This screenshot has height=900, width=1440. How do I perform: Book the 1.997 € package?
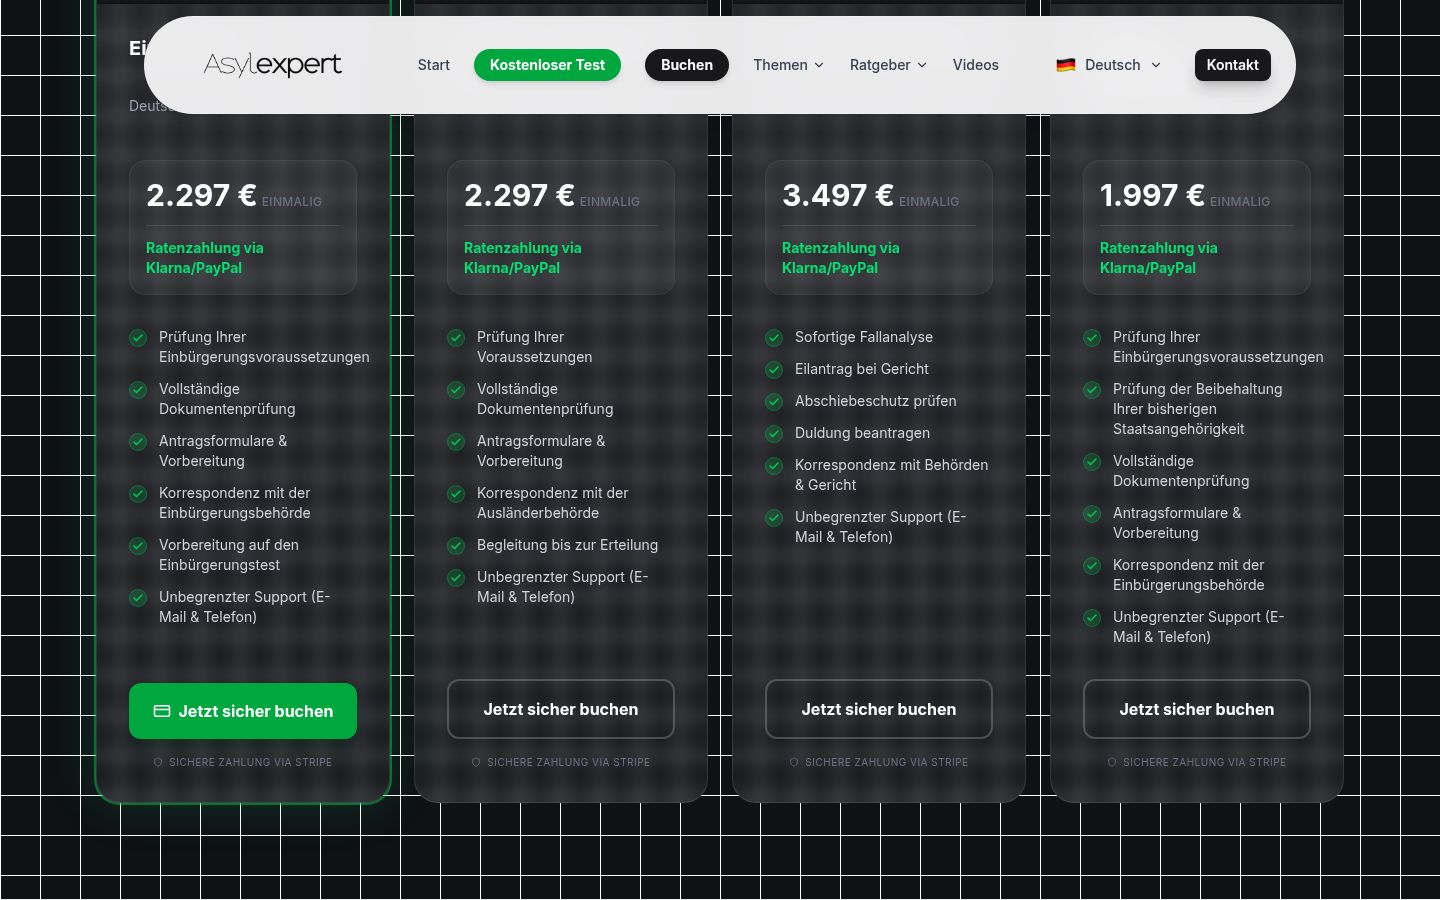click(x=1197, y=709)
